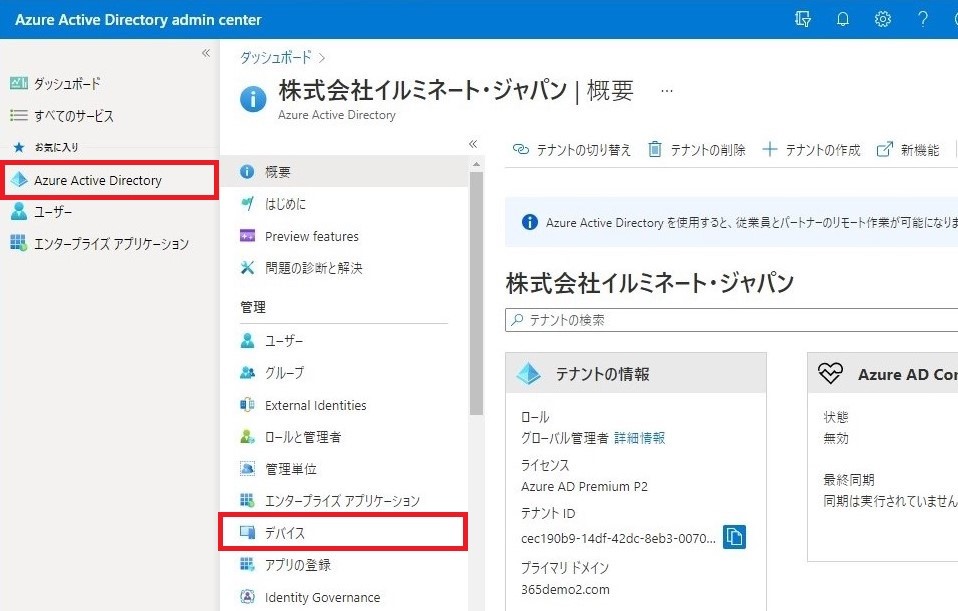
Task: Select 概要 in the resource menu
Action: (x=345, y=172)
